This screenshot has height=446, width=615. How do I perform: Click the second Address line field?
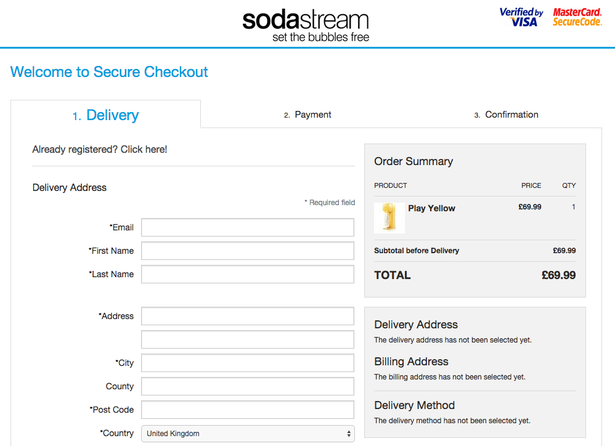[x=248, y=340]
